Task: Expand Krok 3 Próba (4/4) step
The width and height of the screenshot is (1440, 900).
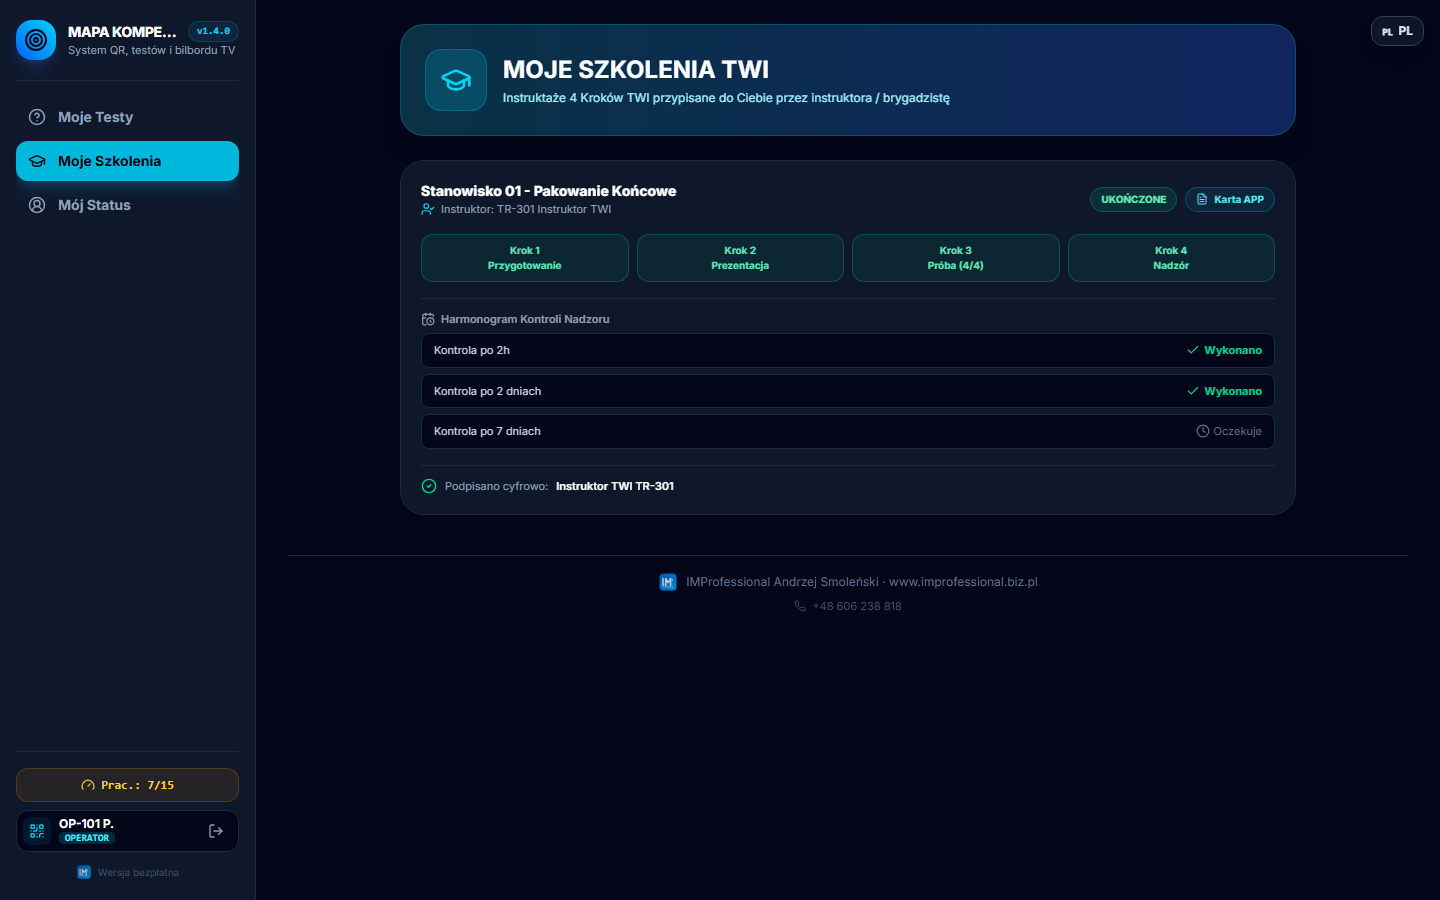Action: (x=956, y=258)
